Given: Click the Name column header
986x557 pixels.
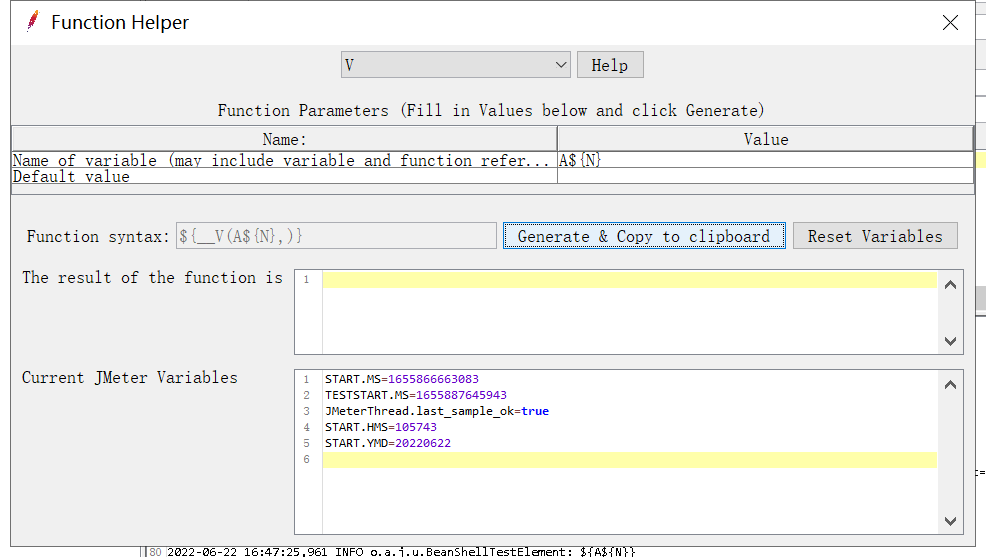Looking at the screenshot, I should coord(284,139).
